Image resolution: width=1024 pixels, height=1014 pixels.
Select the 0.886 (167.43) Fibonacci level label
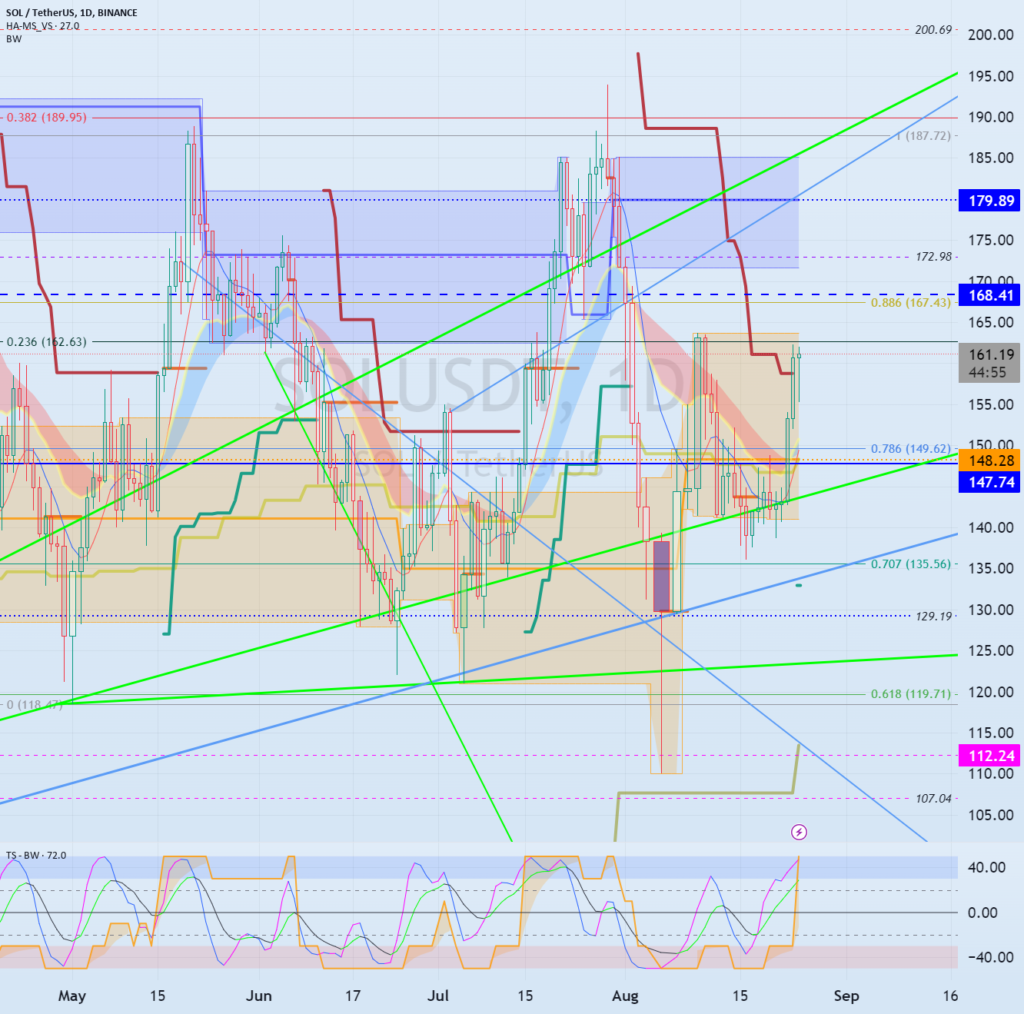click(x=912, y=302)
